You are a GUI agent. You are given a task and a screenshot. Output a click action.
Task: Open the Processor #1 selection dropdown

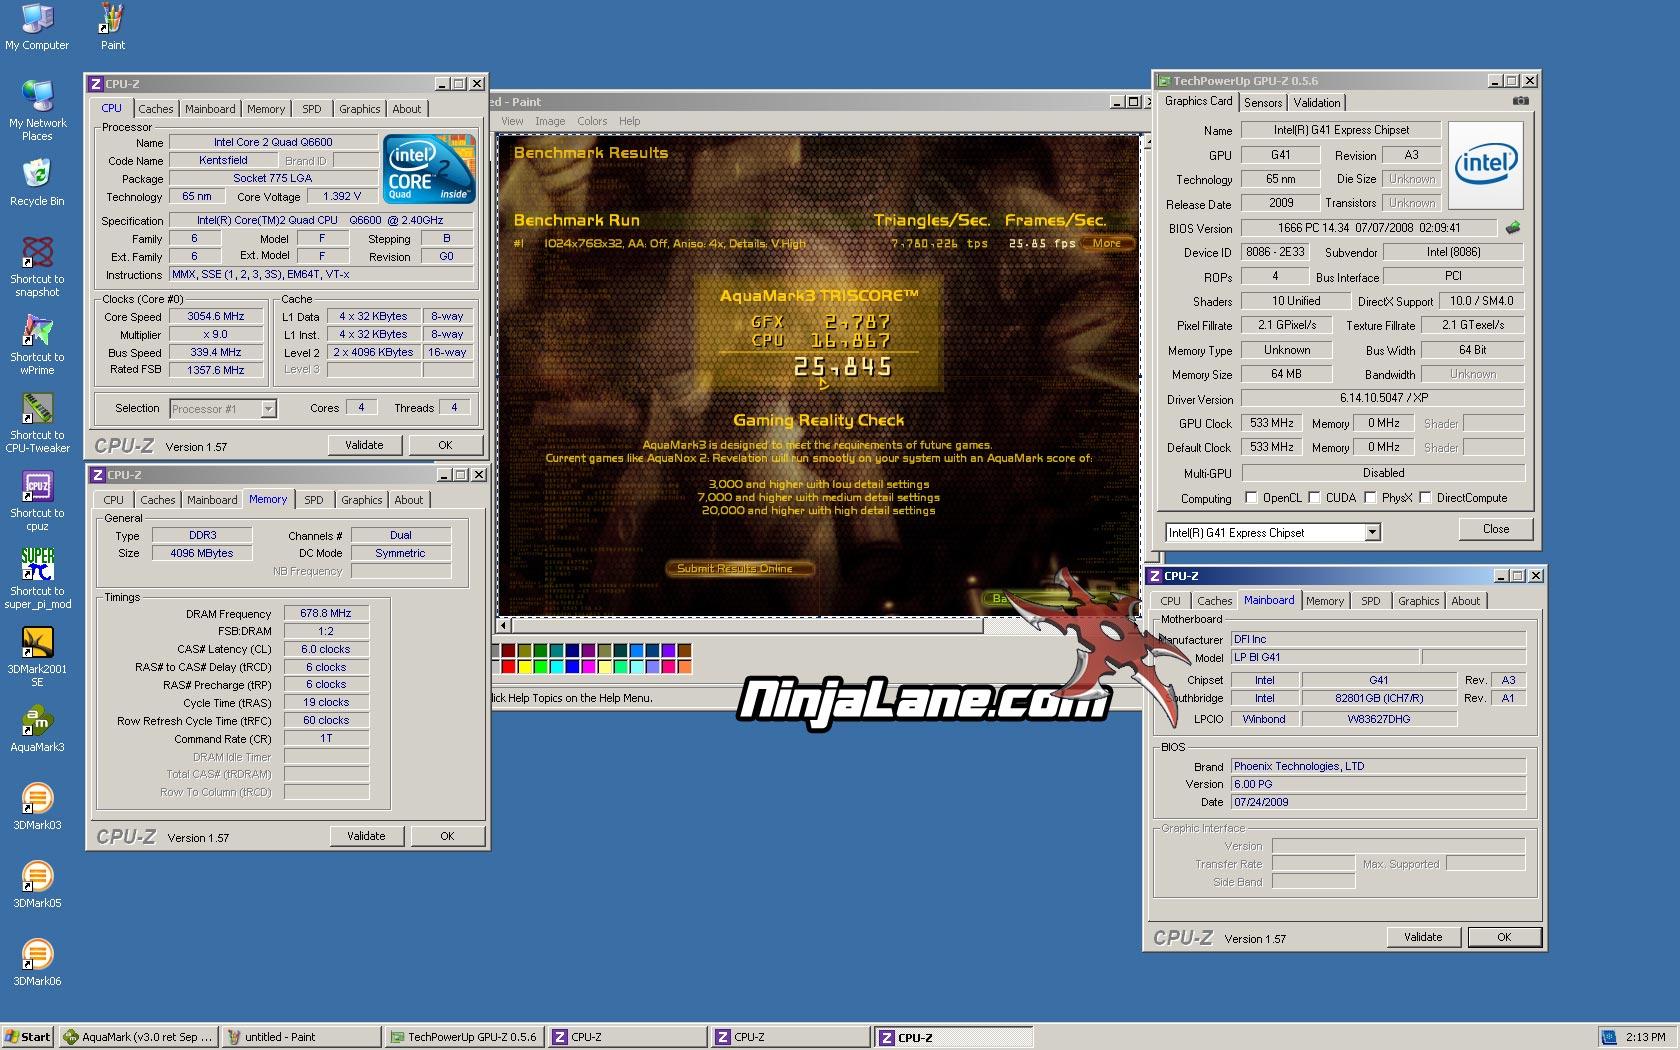[x=267, y=409]
